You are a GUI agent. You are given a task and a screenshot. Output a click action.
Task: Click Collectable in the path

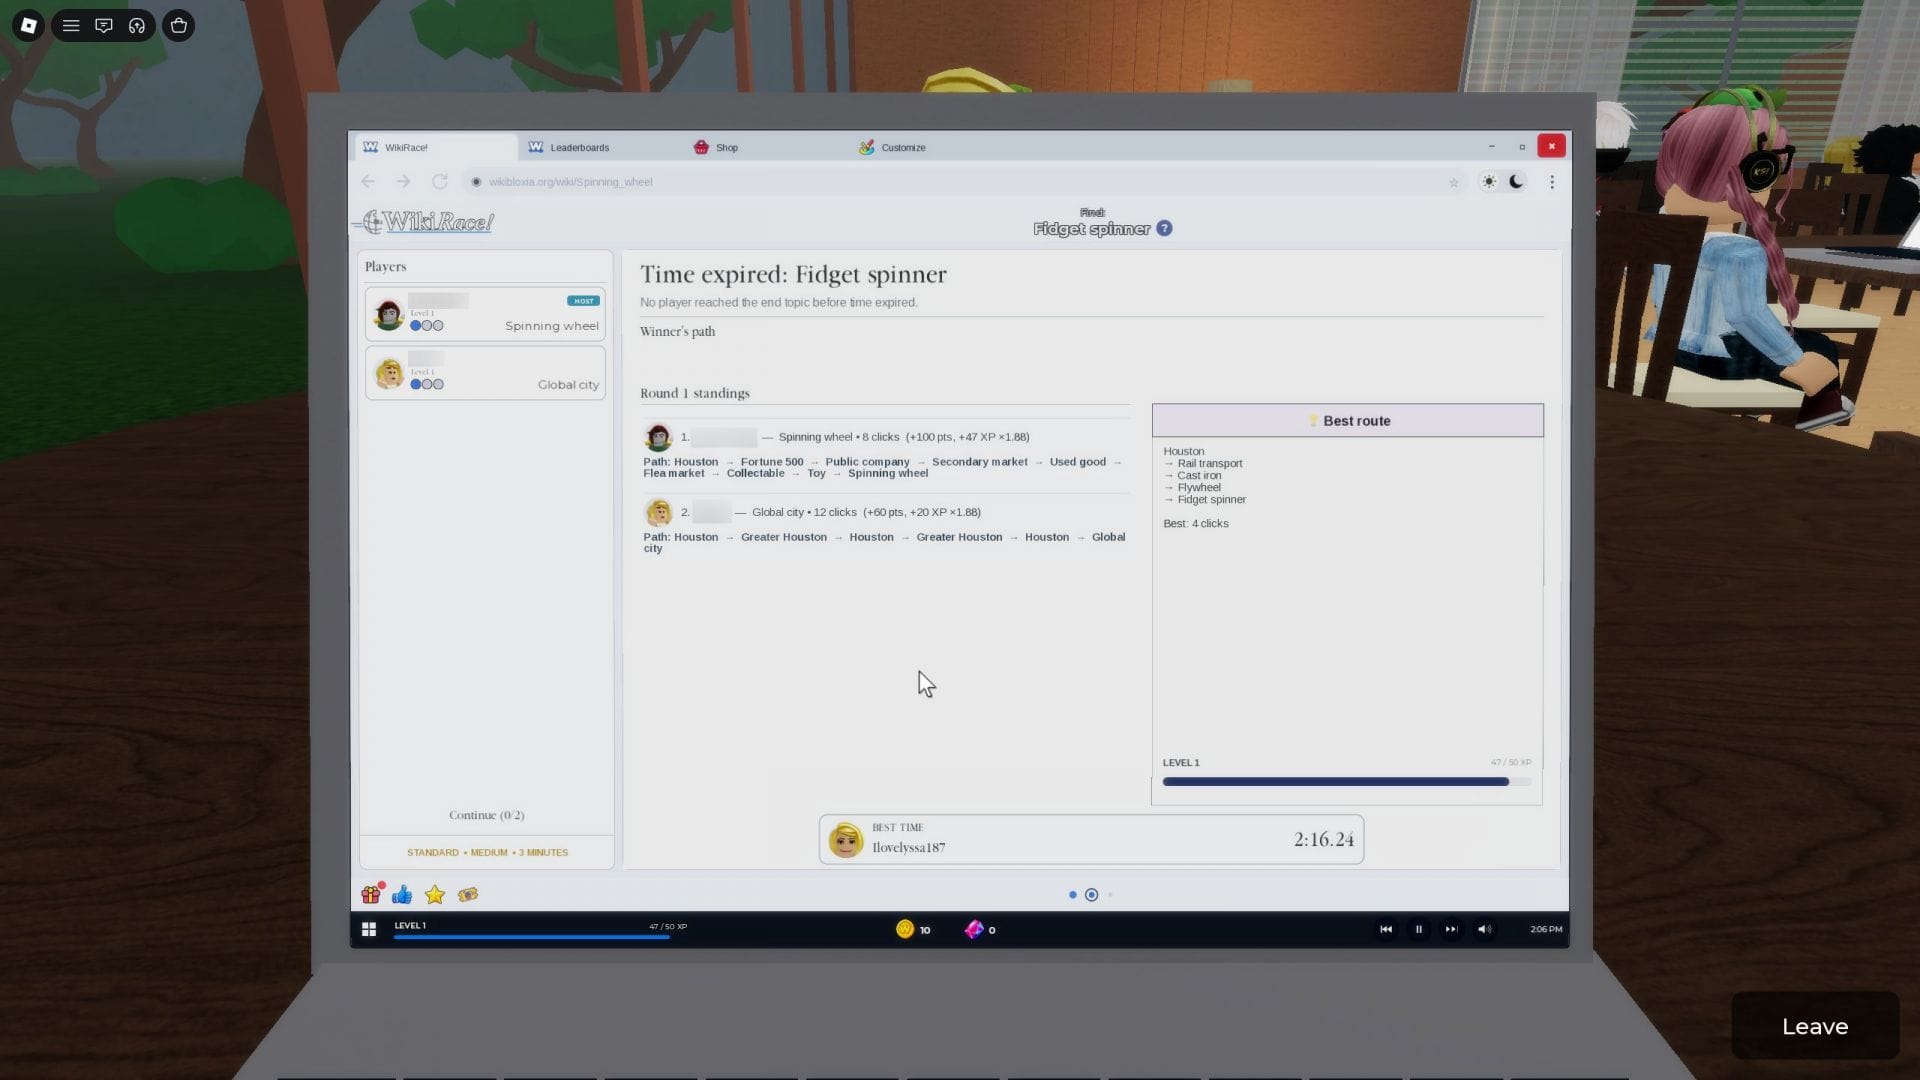coord(755,474)
